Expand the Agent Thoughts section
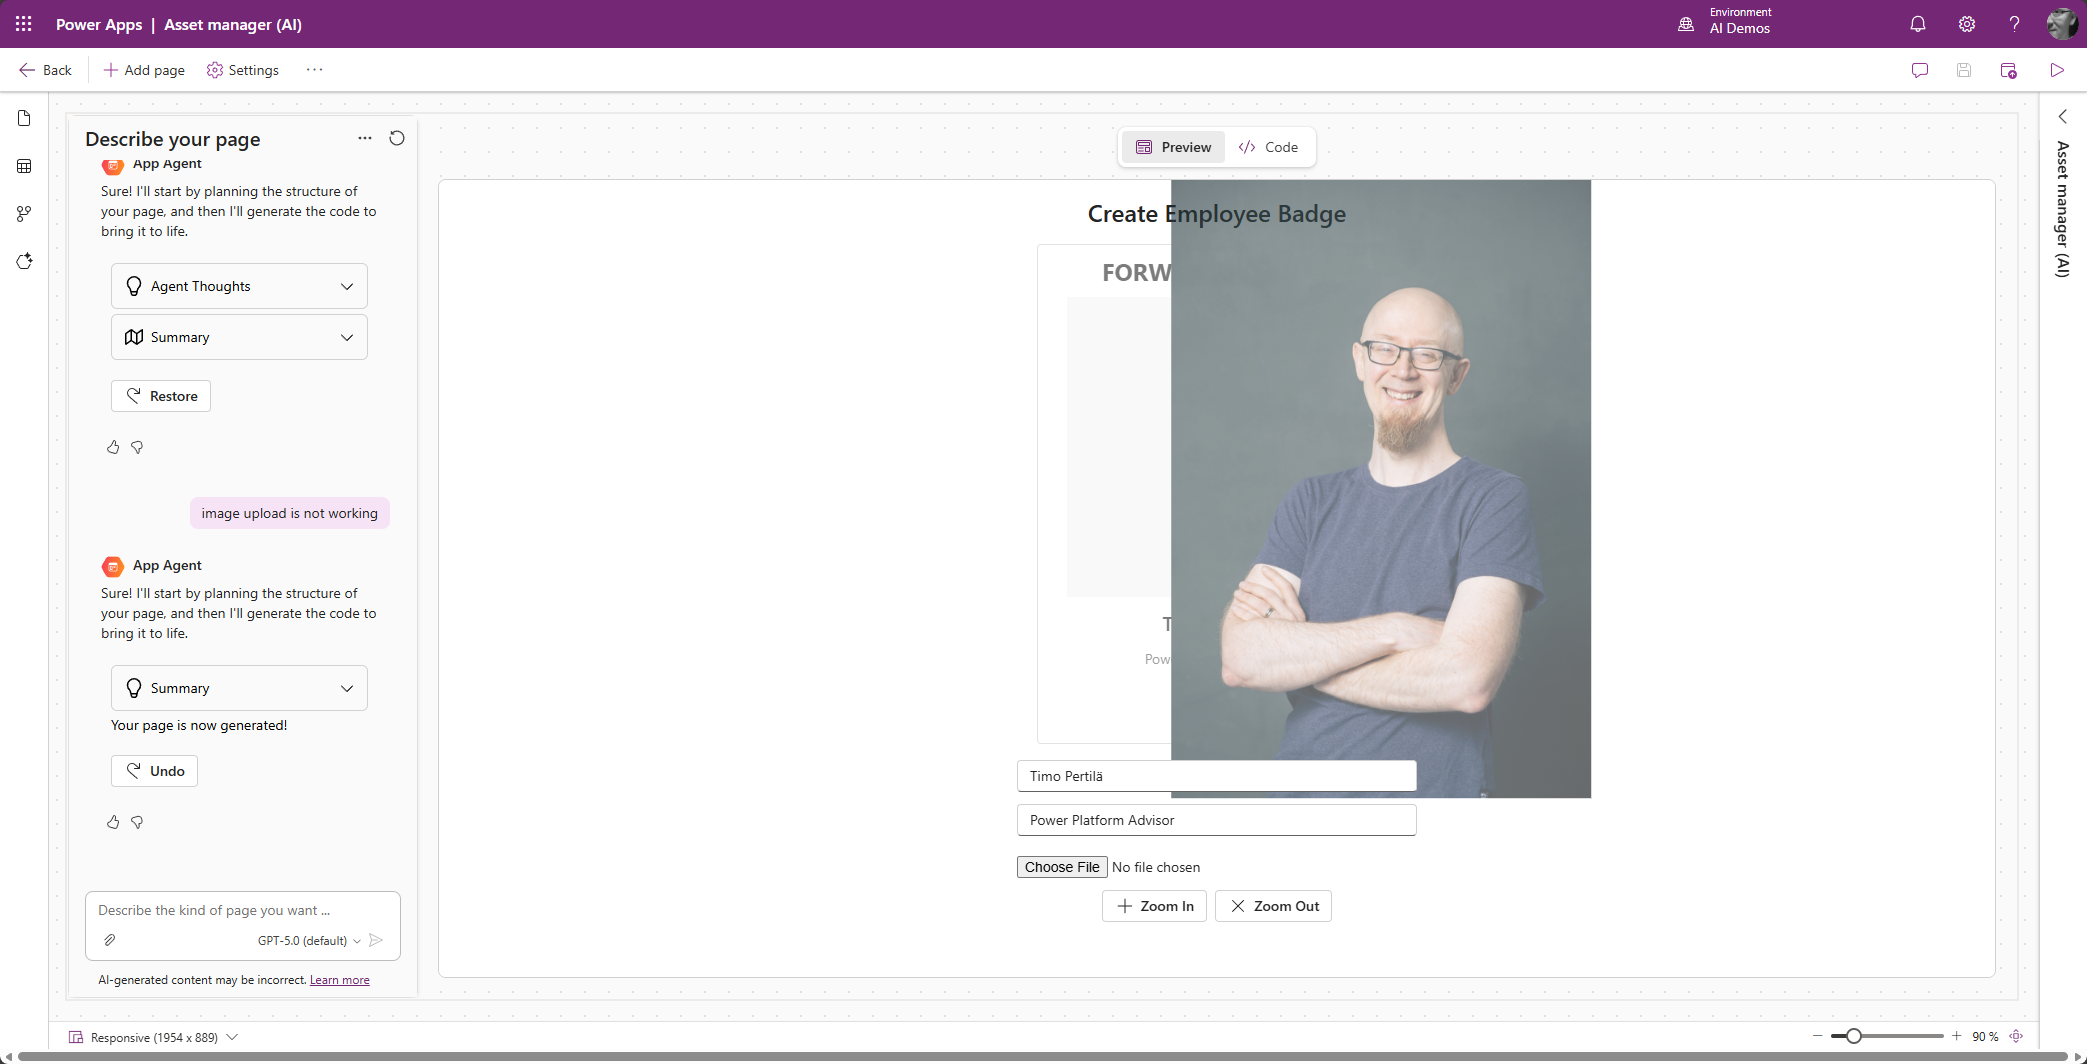 click(239, 286)
